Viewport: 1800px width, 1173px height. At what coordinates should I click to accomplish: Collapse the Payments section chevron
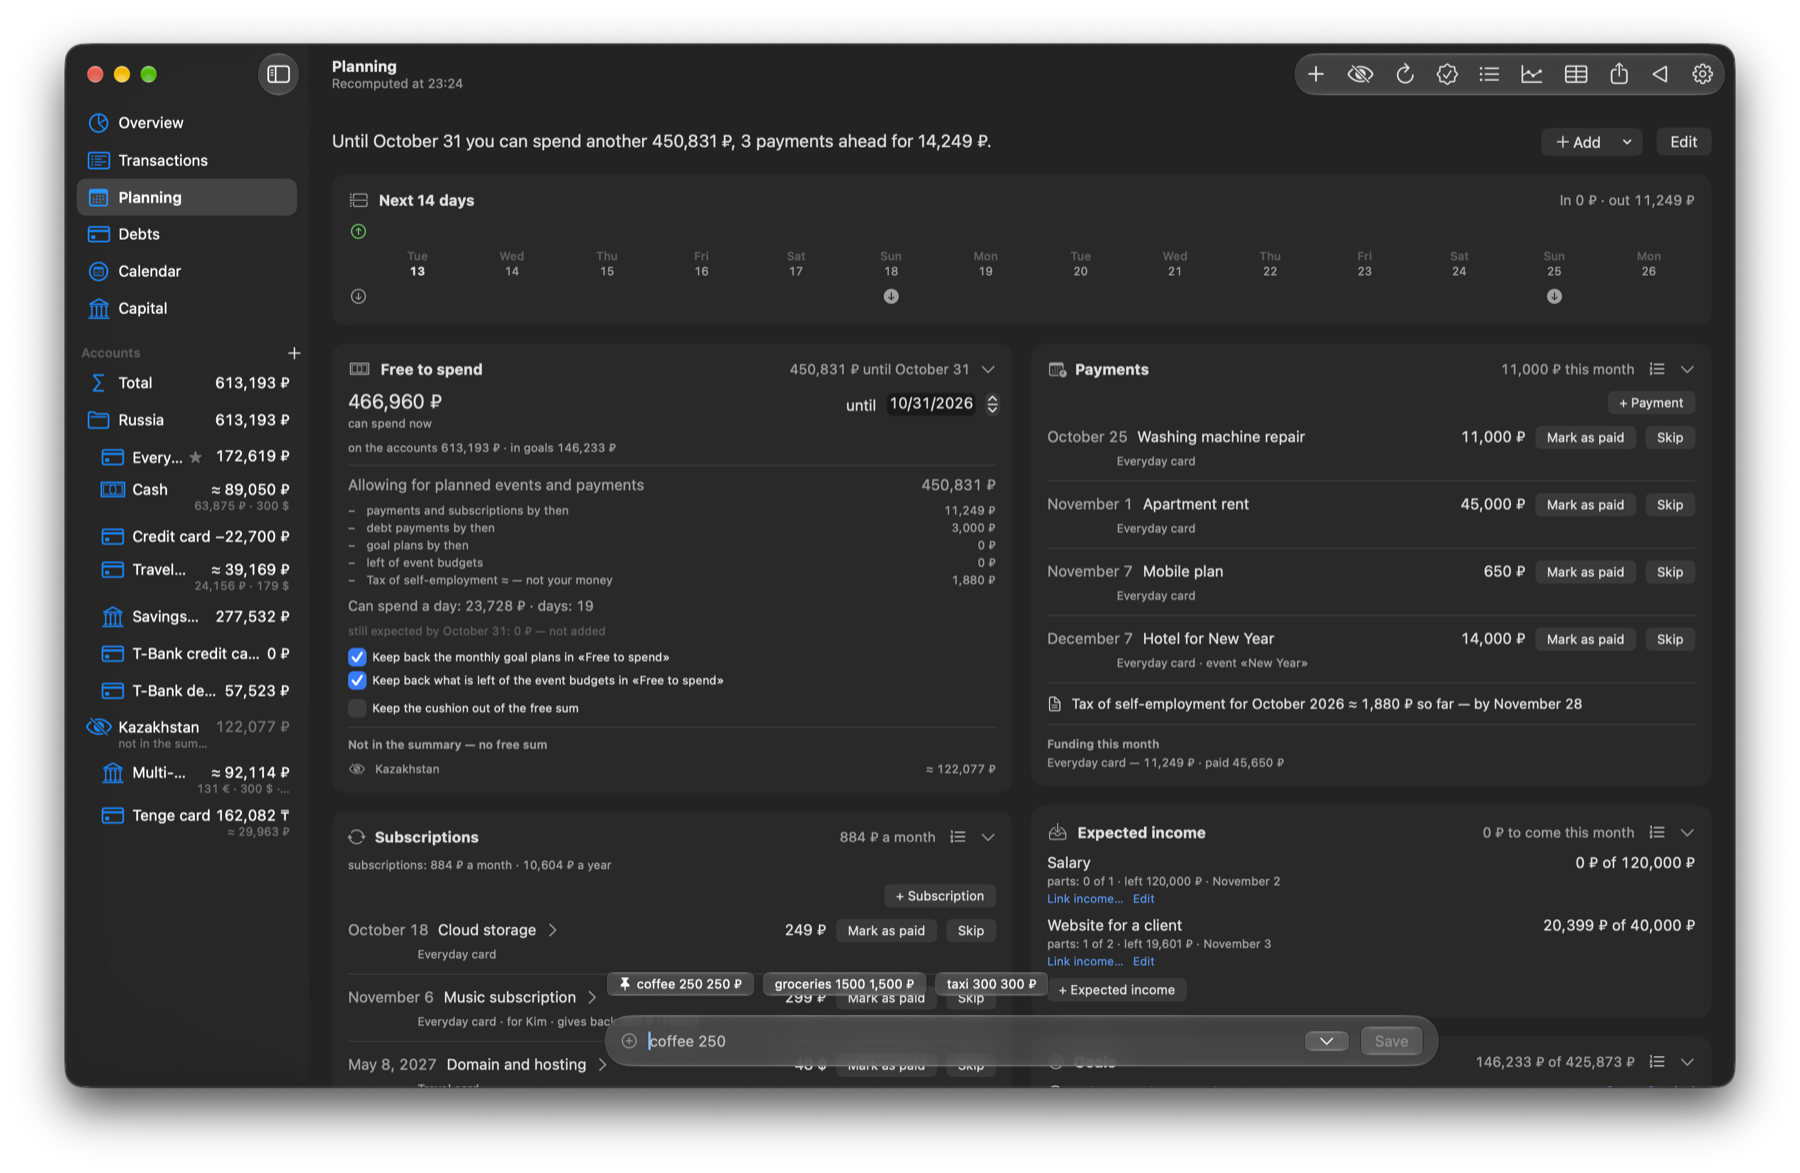1687,369
